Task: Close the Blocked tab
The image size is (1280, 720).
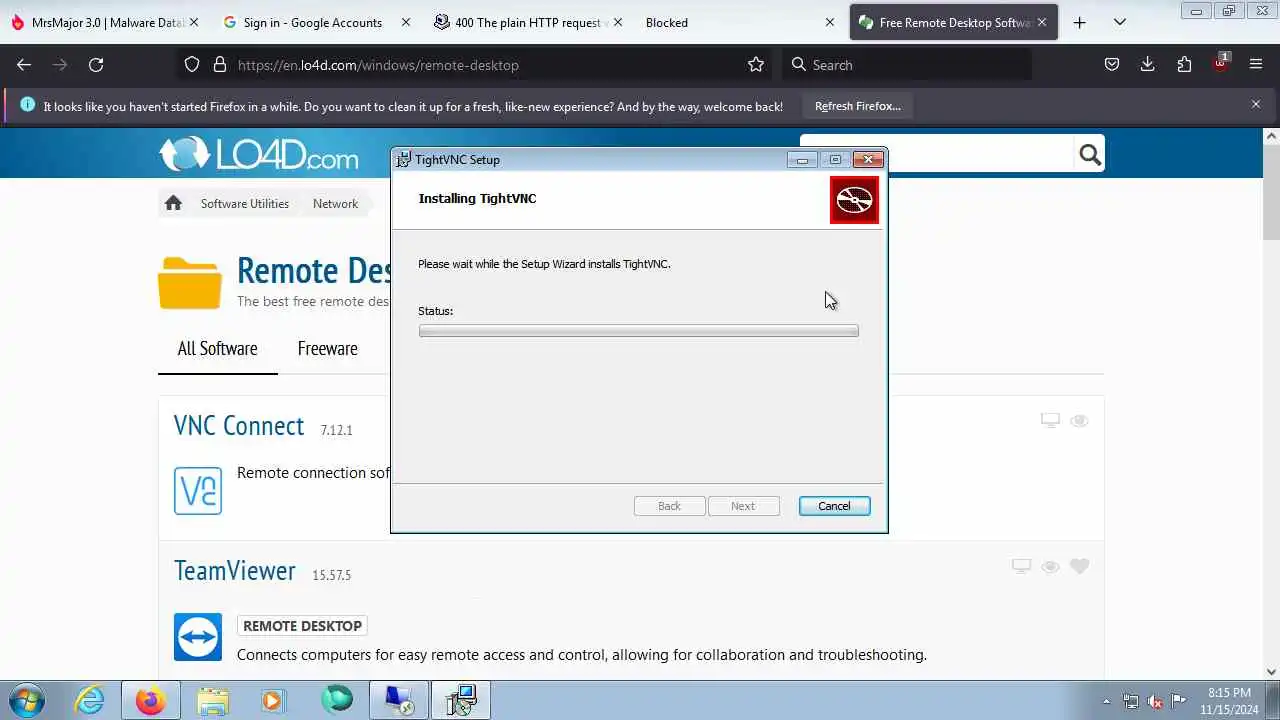Action: (x=829, y=22)
